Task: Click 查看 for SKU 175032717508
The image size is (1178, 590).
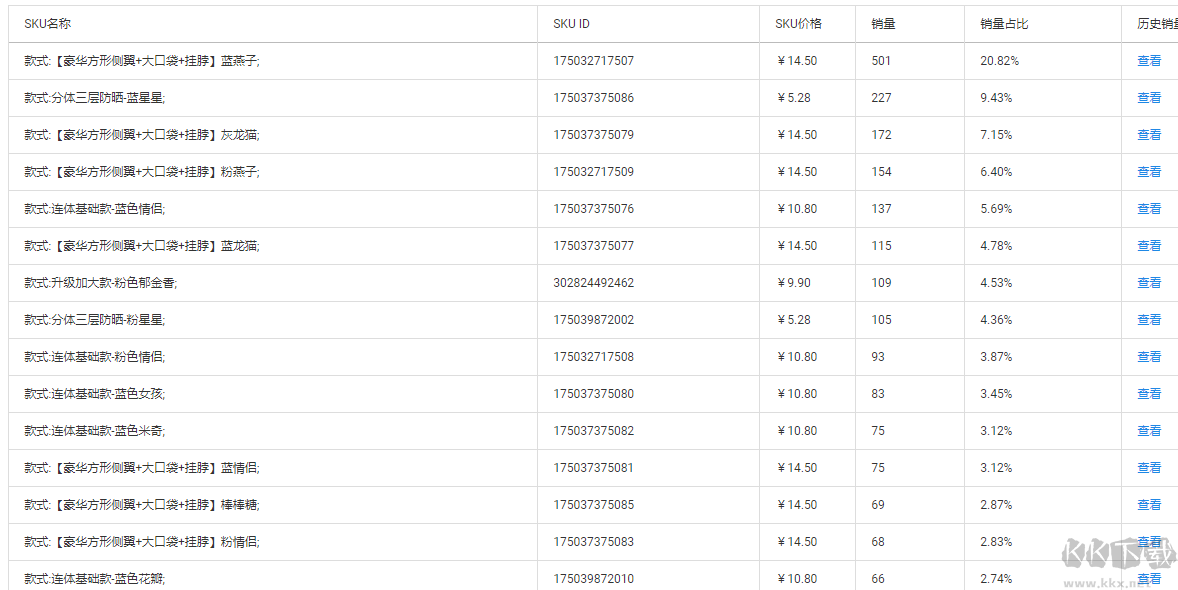Action: 1149,357
